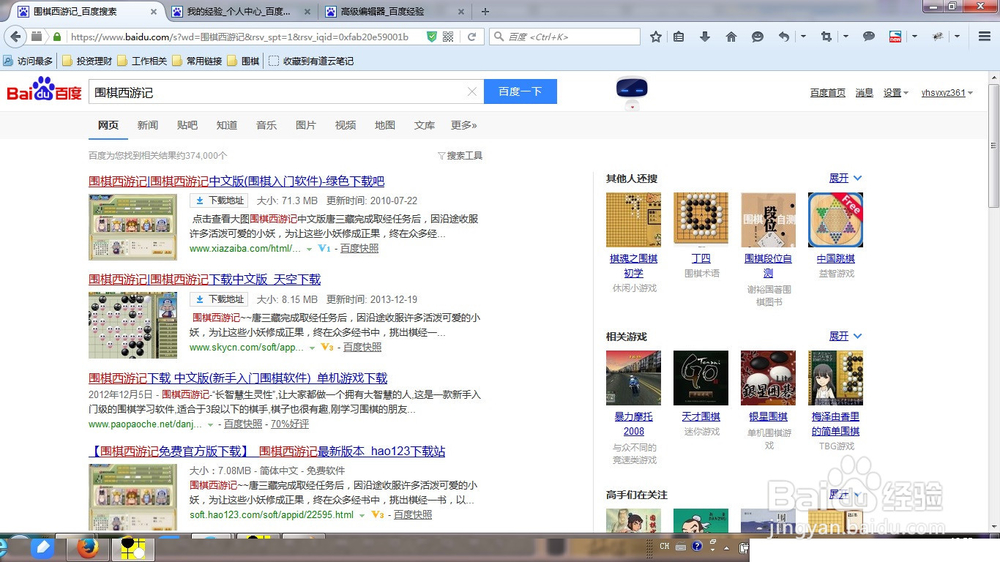Select the 图片 search category
This screenshot has height=562, width=1000.
pyautogui.click(x=305, y=125)
